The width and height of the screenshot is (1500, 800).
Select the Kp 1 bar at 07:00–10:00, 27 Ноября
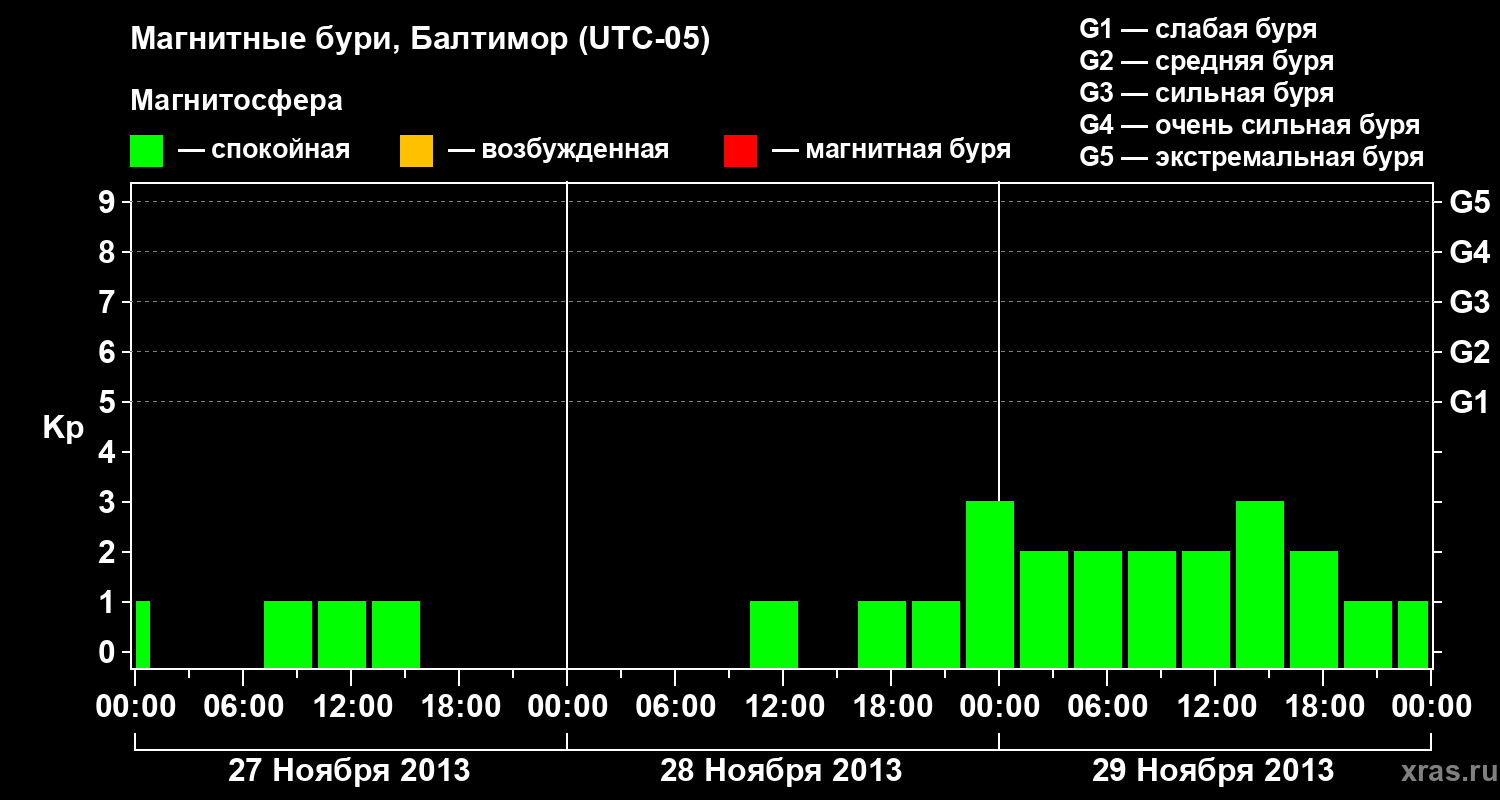pos(288,634)
